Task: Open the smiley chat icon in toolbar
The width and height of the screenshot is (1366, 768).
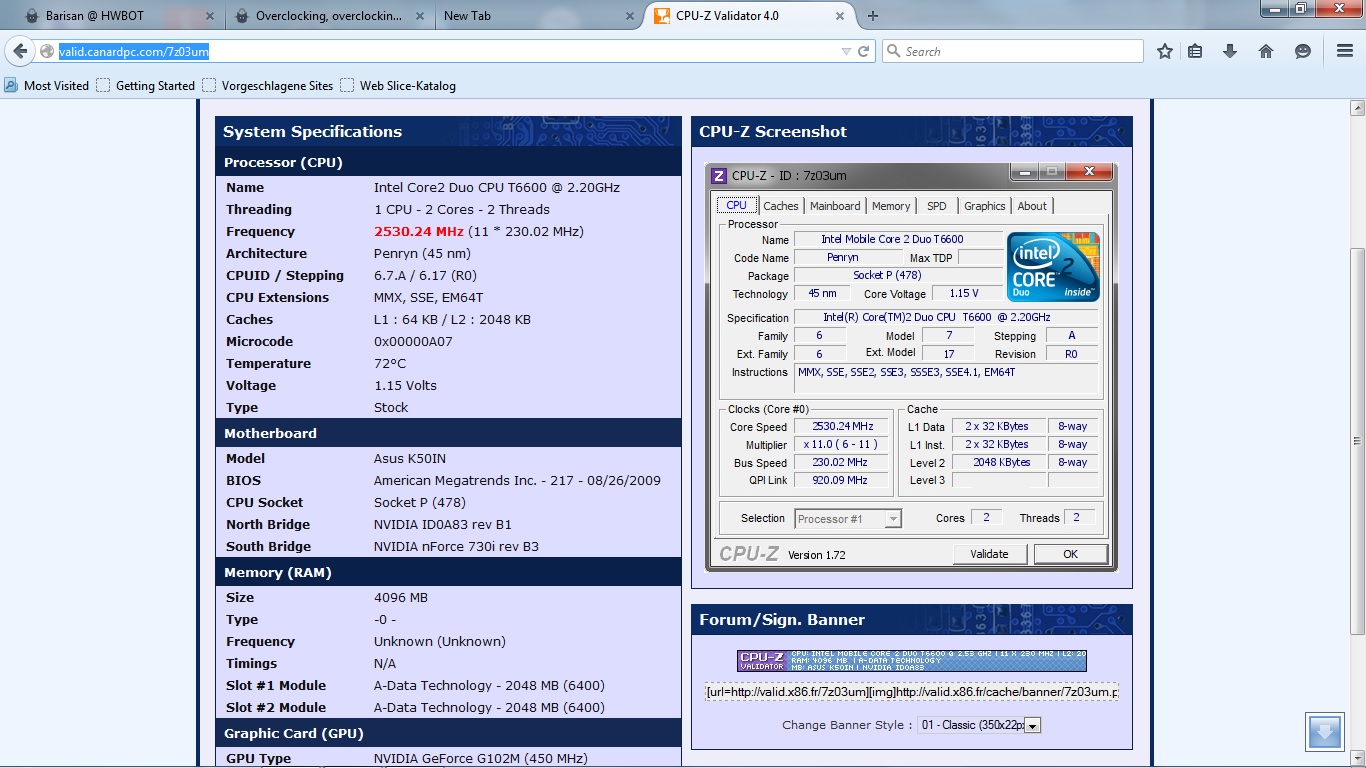Action: coord(1302,51)
